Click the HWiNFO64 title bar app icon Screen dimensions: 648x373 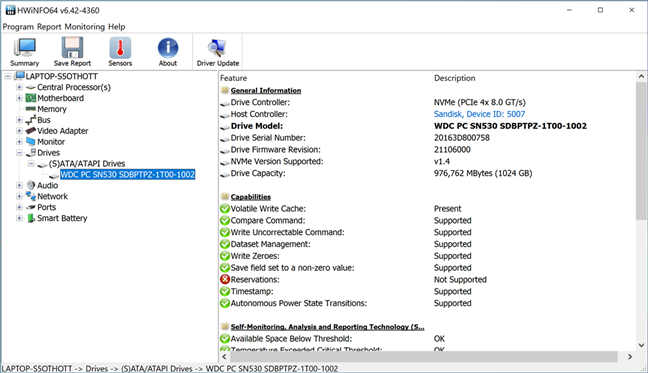click(x=10, y=10)
